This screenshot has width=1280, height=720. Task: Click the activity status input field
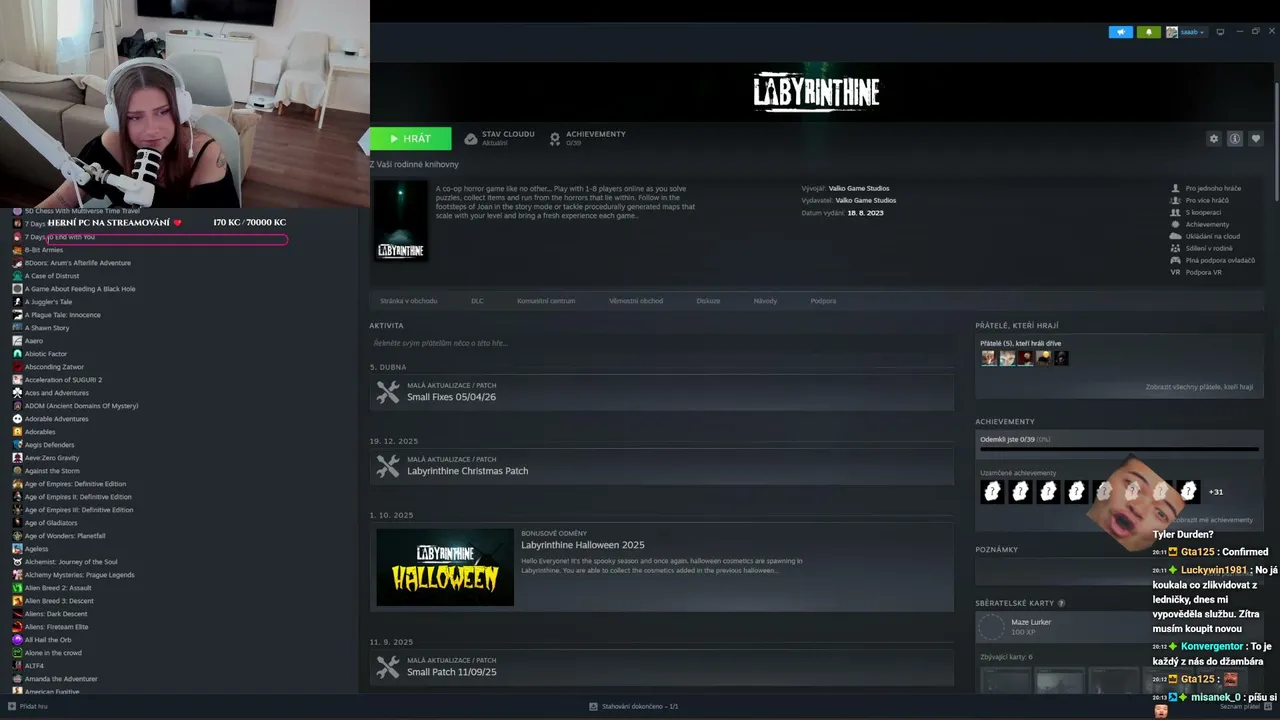(661, 343)
